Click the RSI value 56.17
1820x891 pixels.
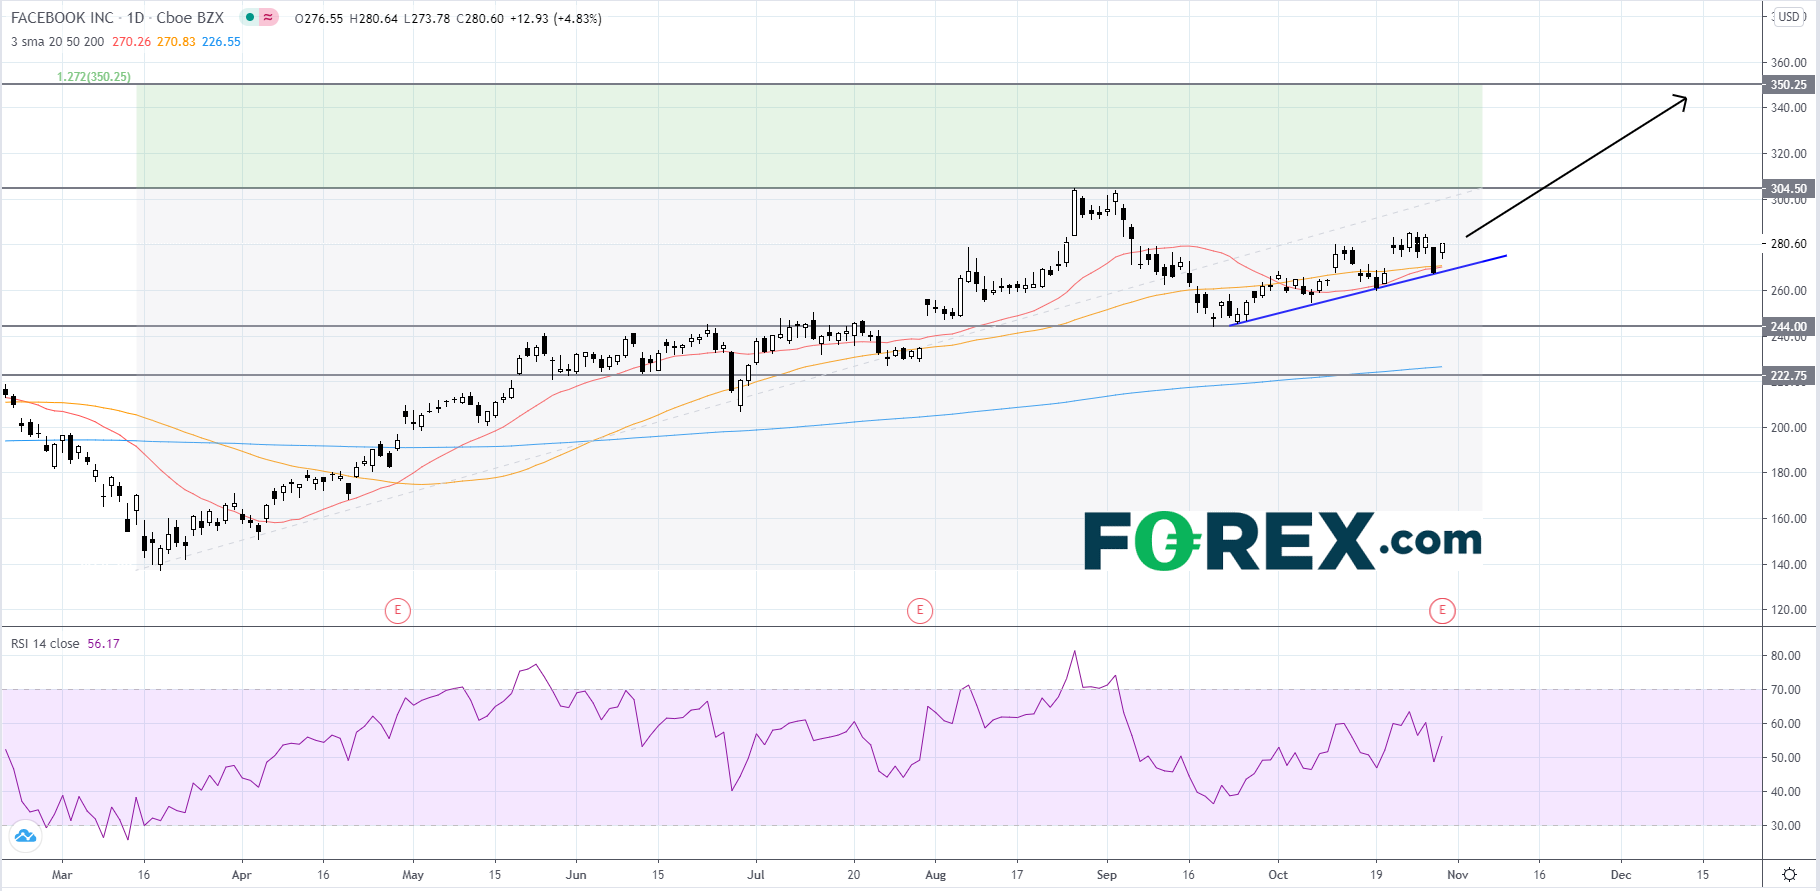[103, 644]
